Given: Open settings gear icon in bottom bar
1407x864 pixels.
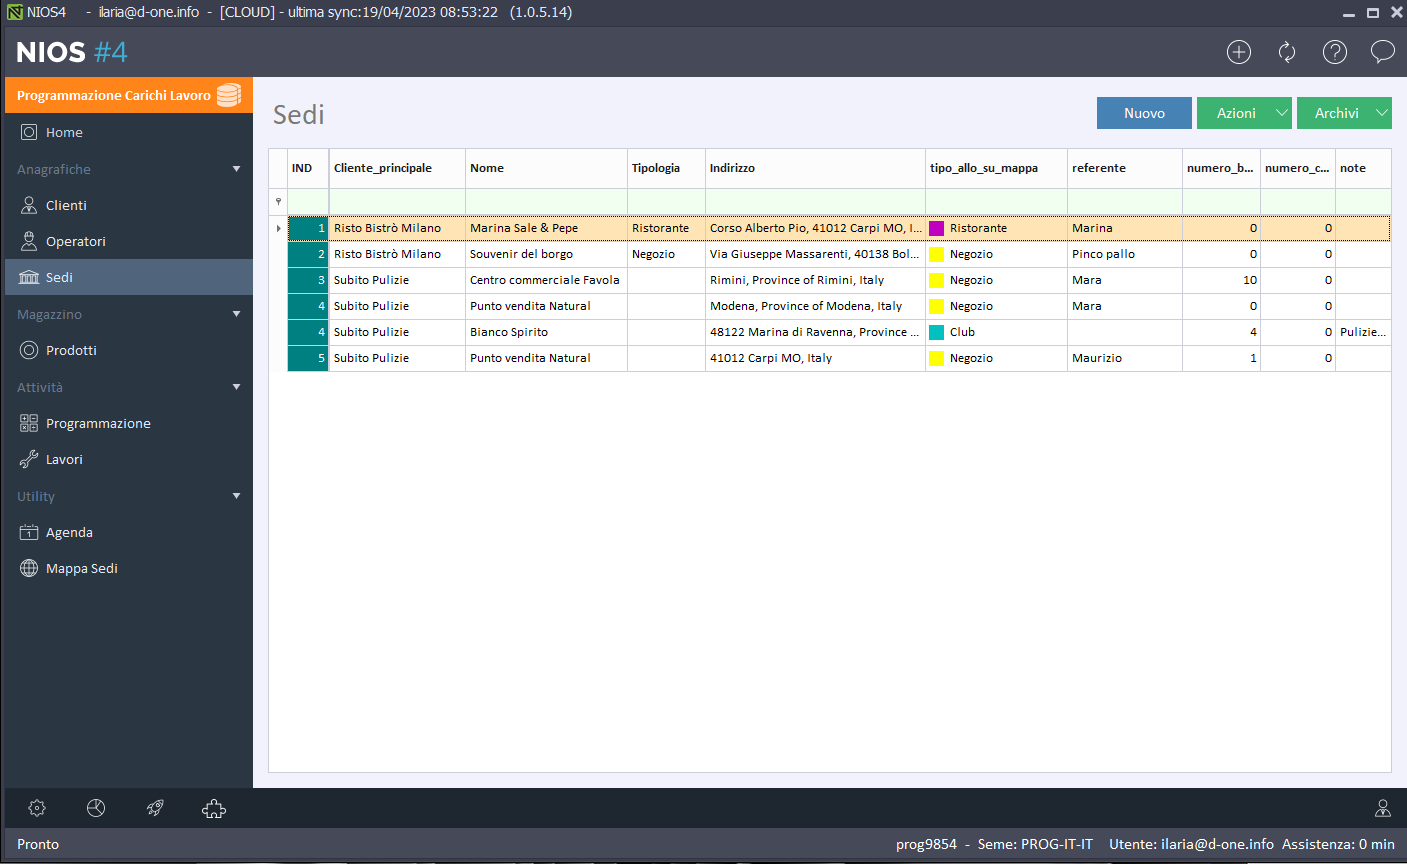Looking at the screenshot, I should (37, 808).
